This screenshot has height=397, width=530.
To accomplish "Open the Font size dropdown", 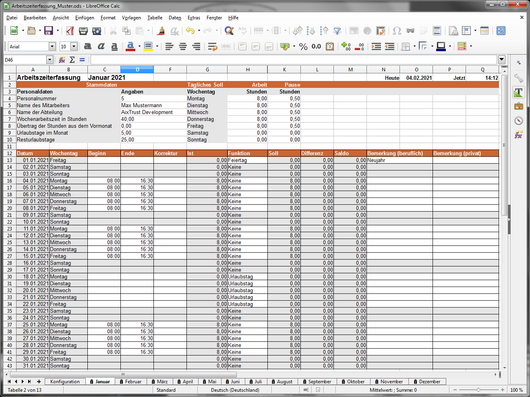I will [x=74, y=46].
